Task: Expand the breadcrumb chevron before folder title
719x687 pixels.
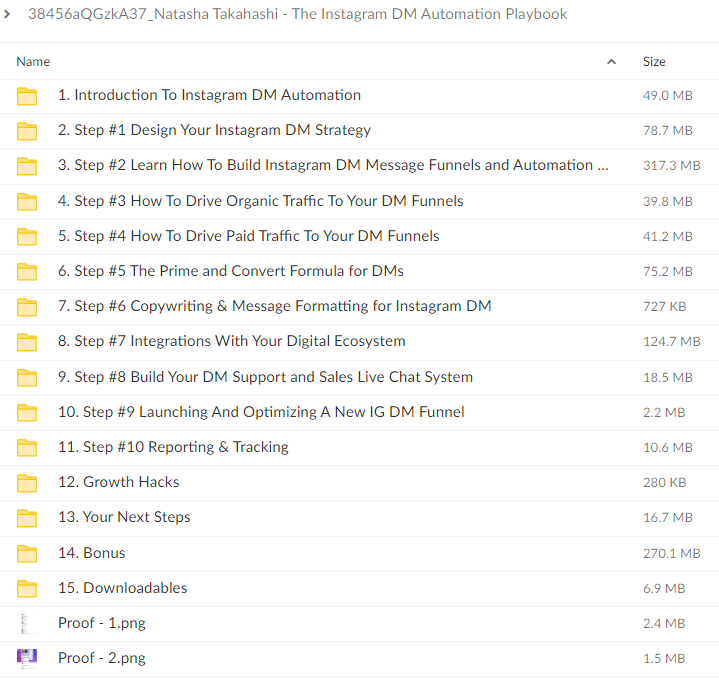Action: pyautogui.click(x=7, y=14)
